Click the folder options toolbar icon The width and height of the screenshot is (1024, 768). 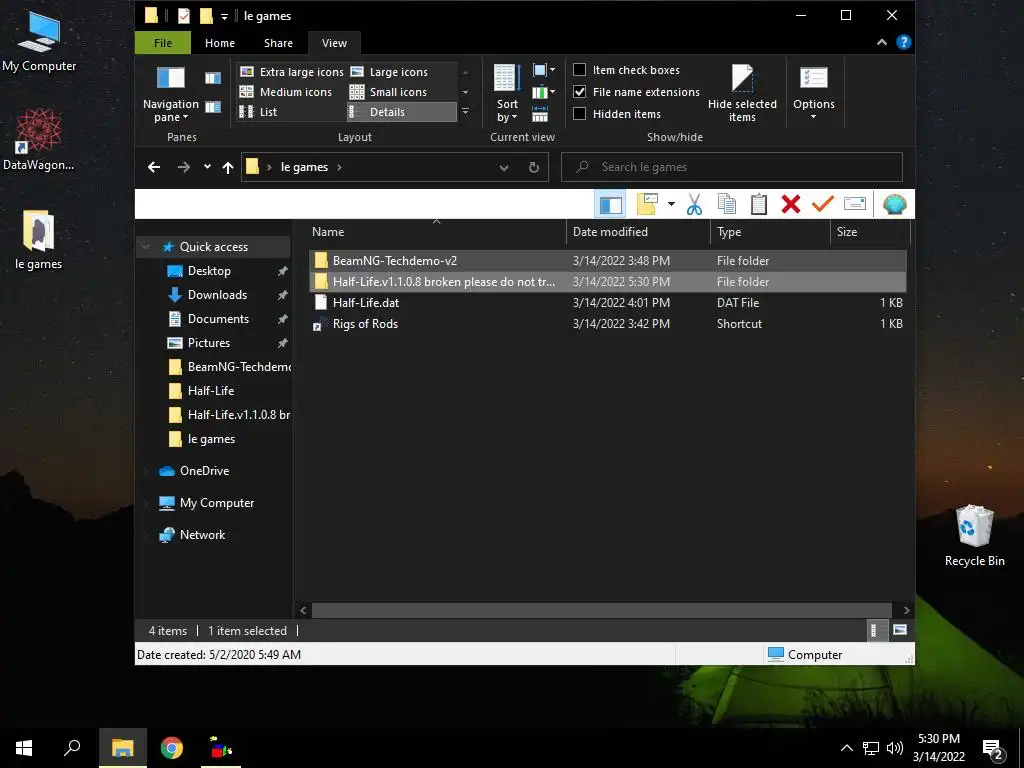[647, 204]
